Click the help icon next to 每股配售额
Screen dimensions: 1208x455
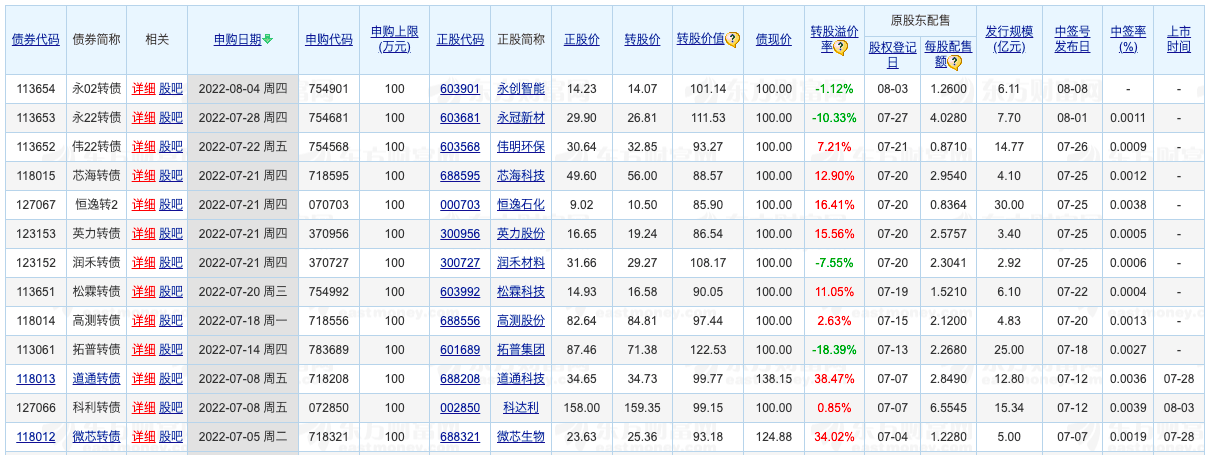[955, 63]
